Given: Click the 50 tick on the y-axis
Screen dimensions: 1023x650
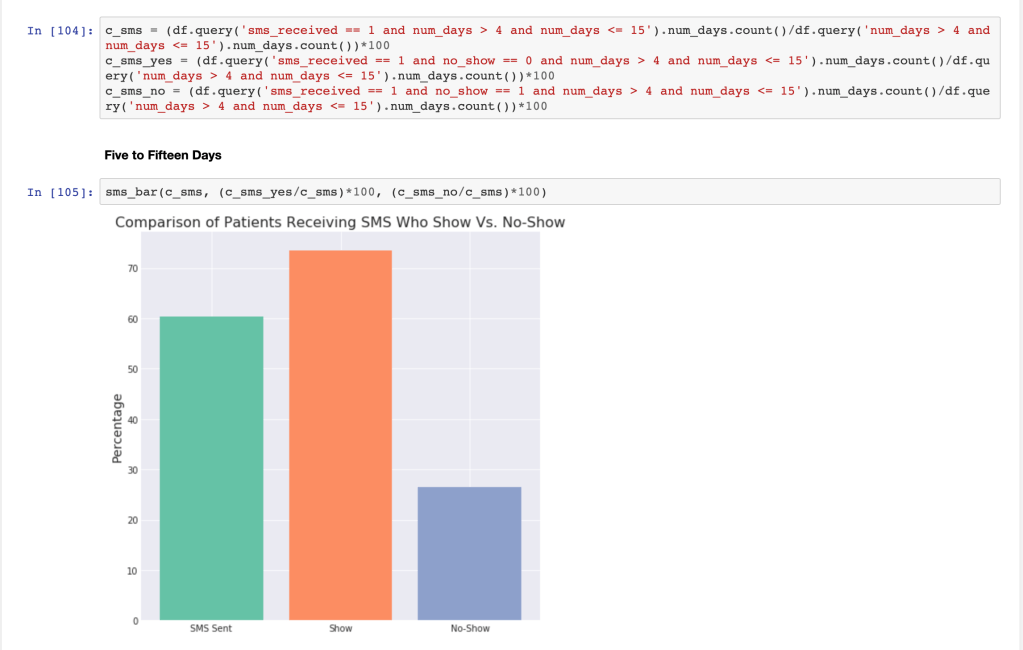Looking at the screenshot, I should click(x=132, y=370).
